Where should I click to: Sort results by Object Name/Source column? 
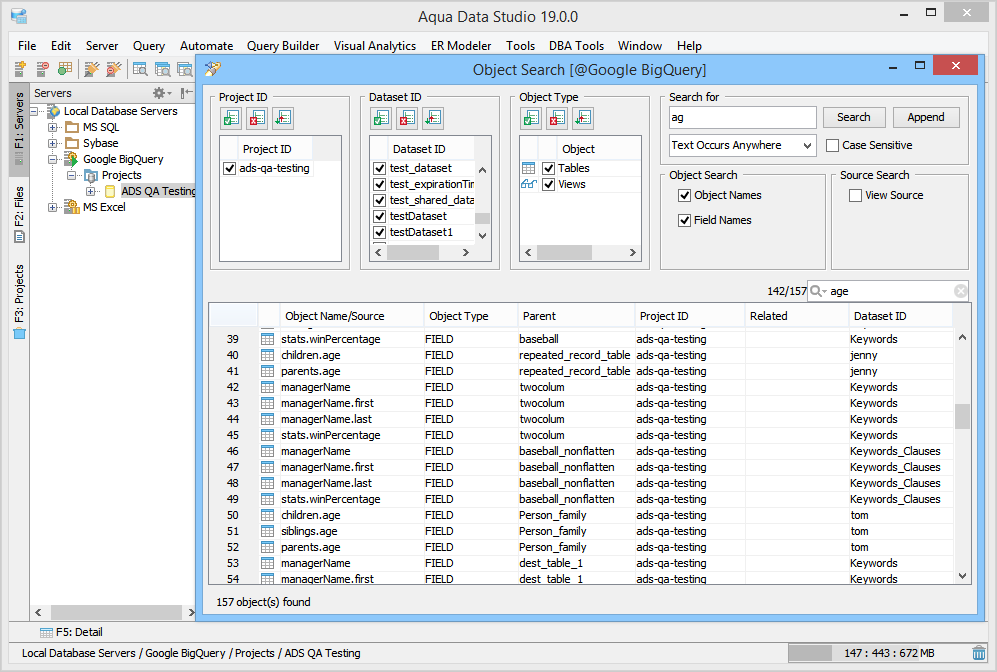coord(352,316)
